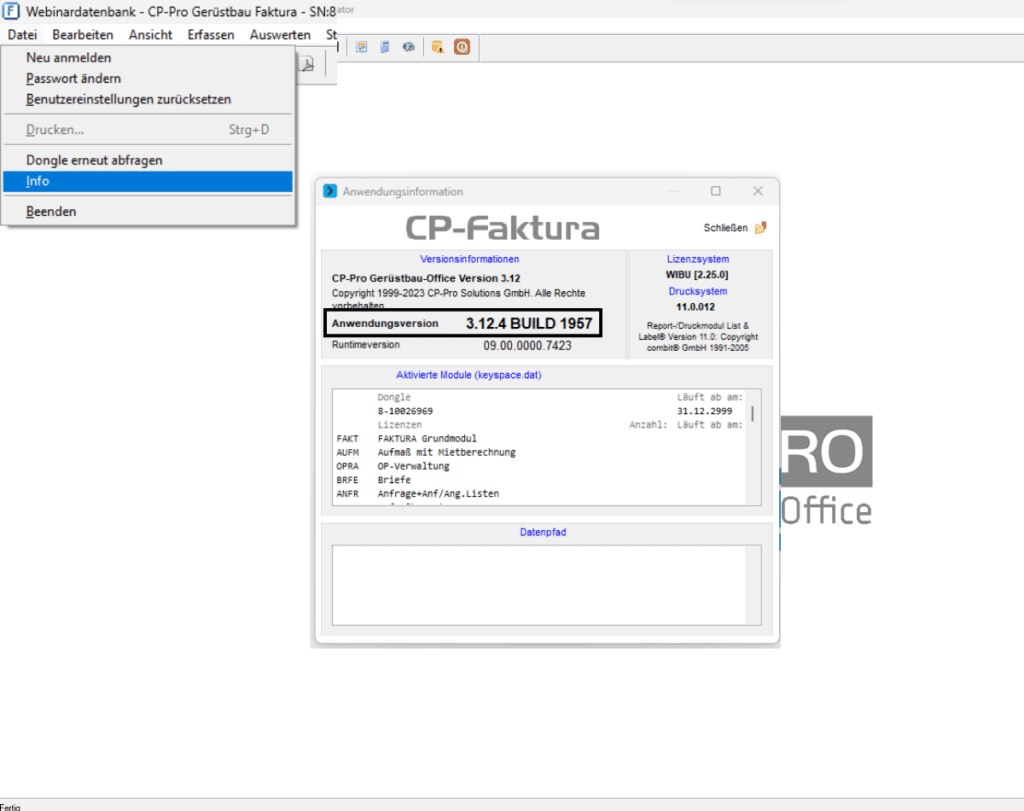Click the WIBU [2.25.0] license text

click(697, 275)
